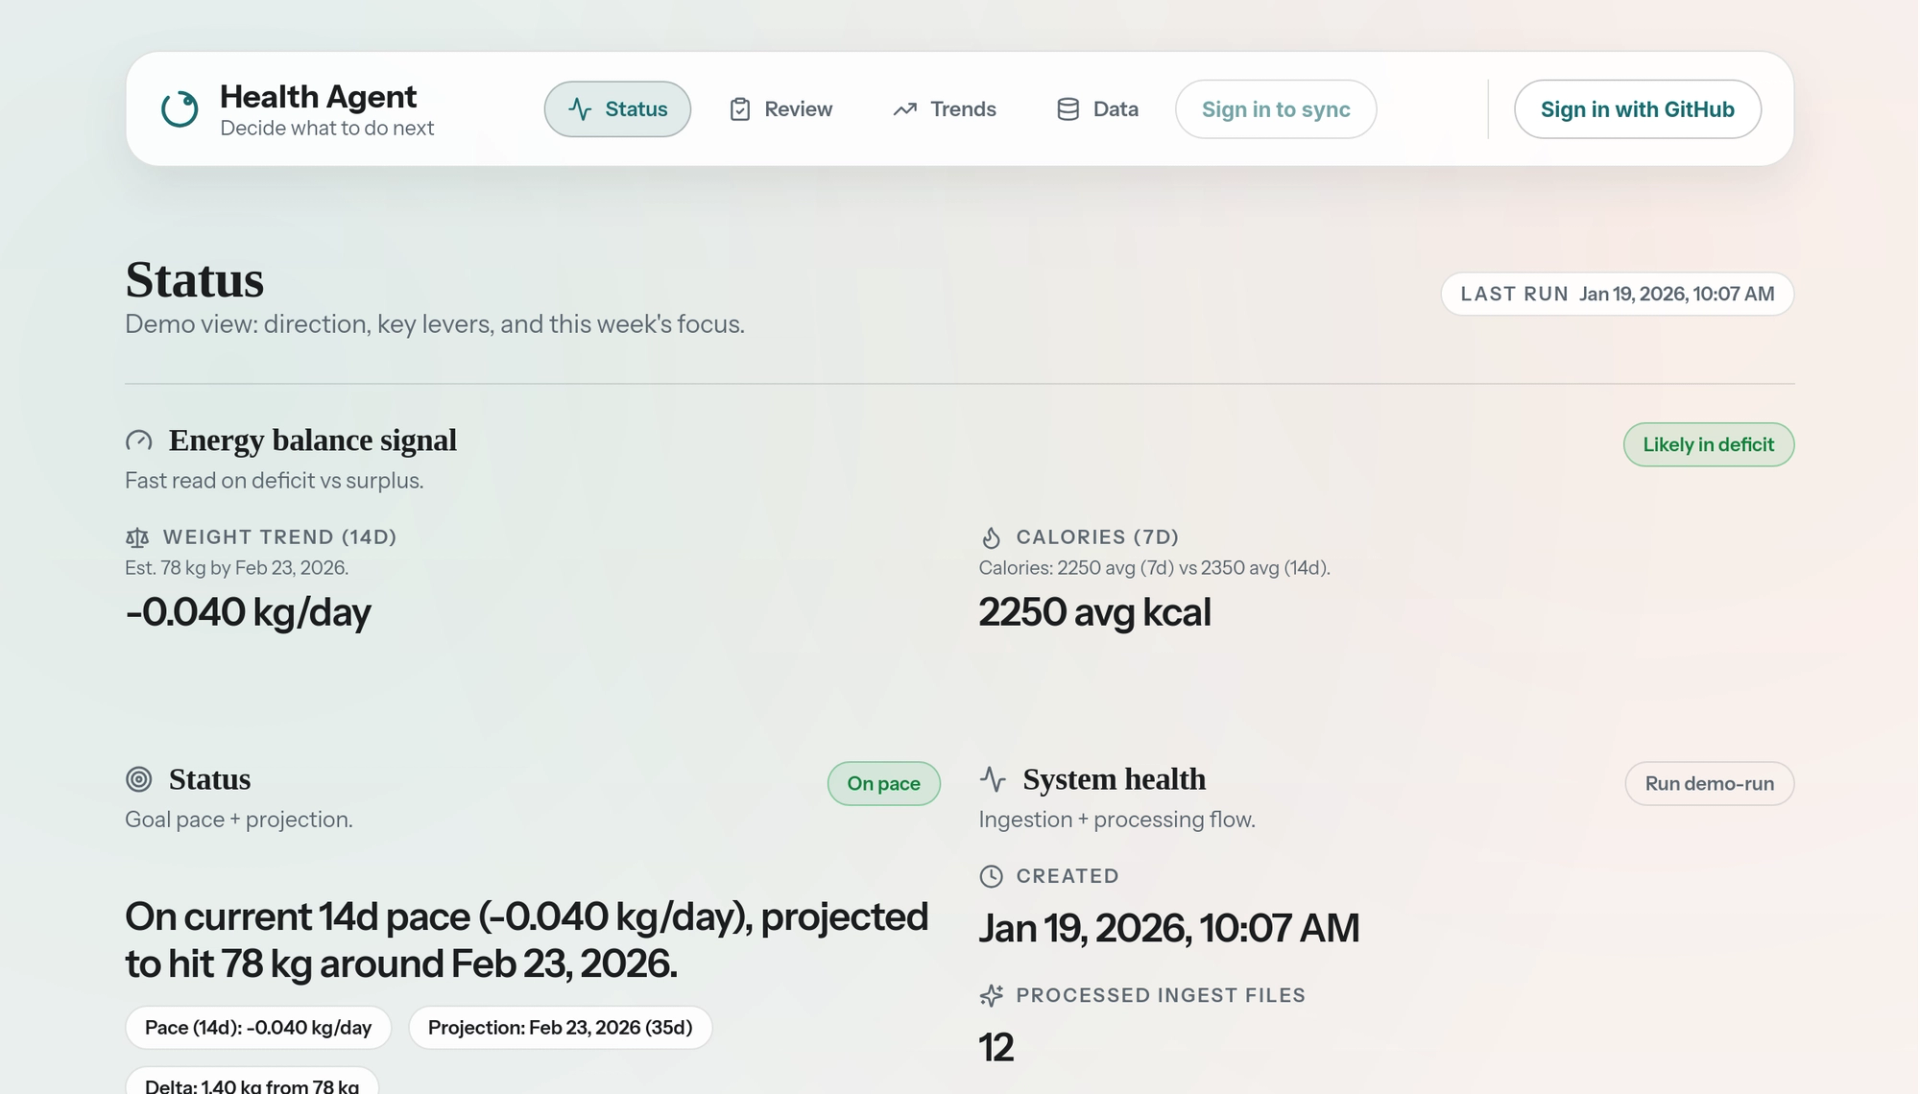Click the Last Run timestamp pill
Screen dimensions: 1920x1094
click(x=1617, y=294)
